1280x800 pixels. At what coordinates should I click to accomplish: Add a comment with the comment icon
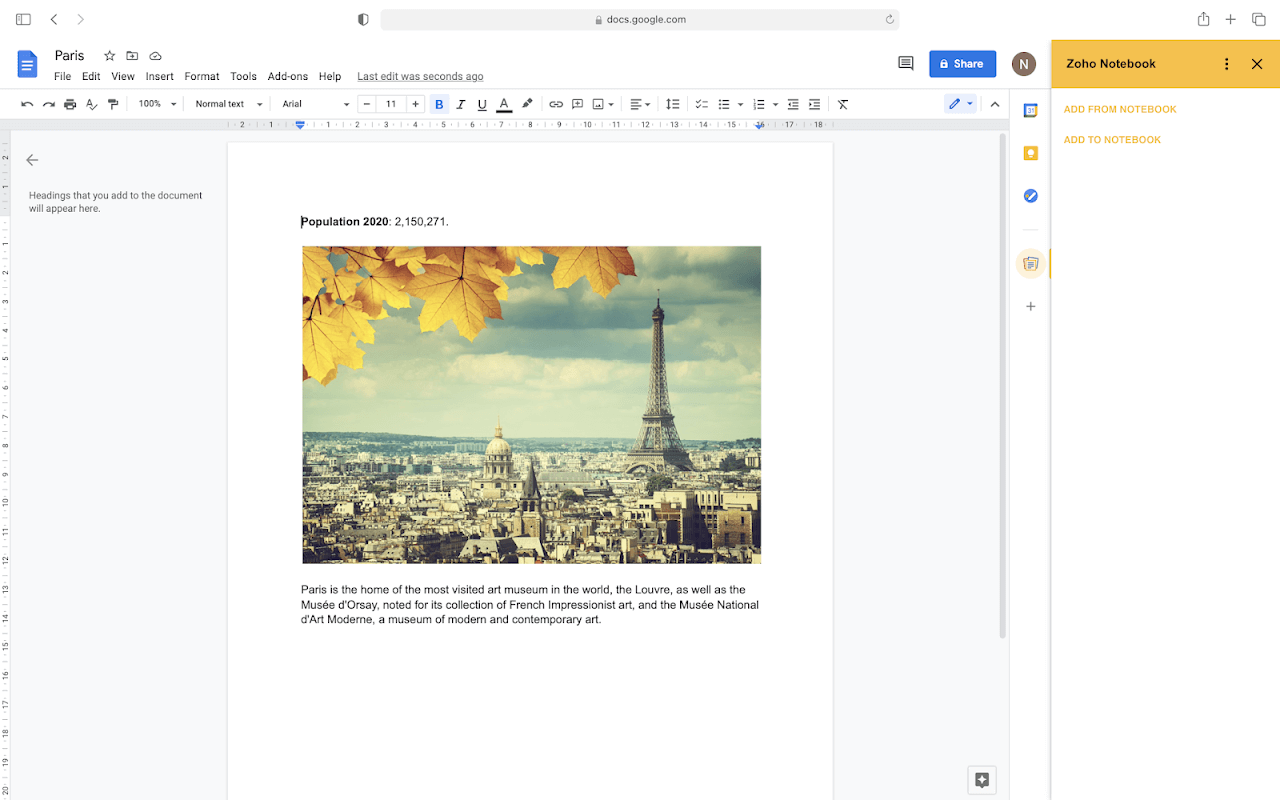(578, 103)
